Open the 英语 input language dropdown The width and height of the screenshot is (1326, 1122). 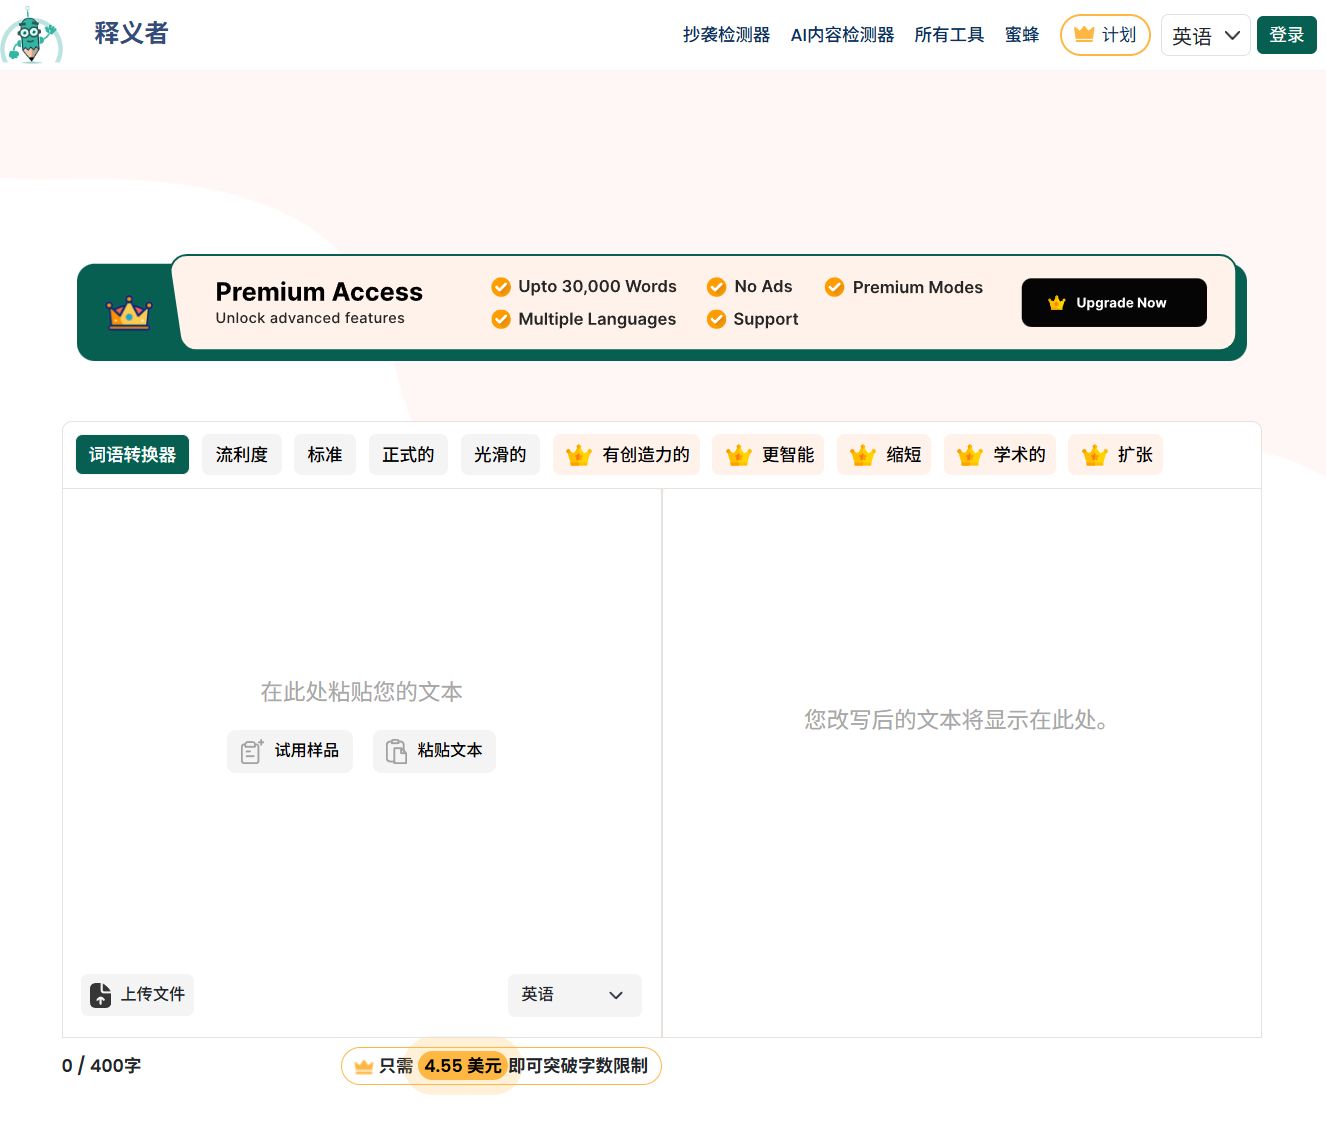[575, 995]
